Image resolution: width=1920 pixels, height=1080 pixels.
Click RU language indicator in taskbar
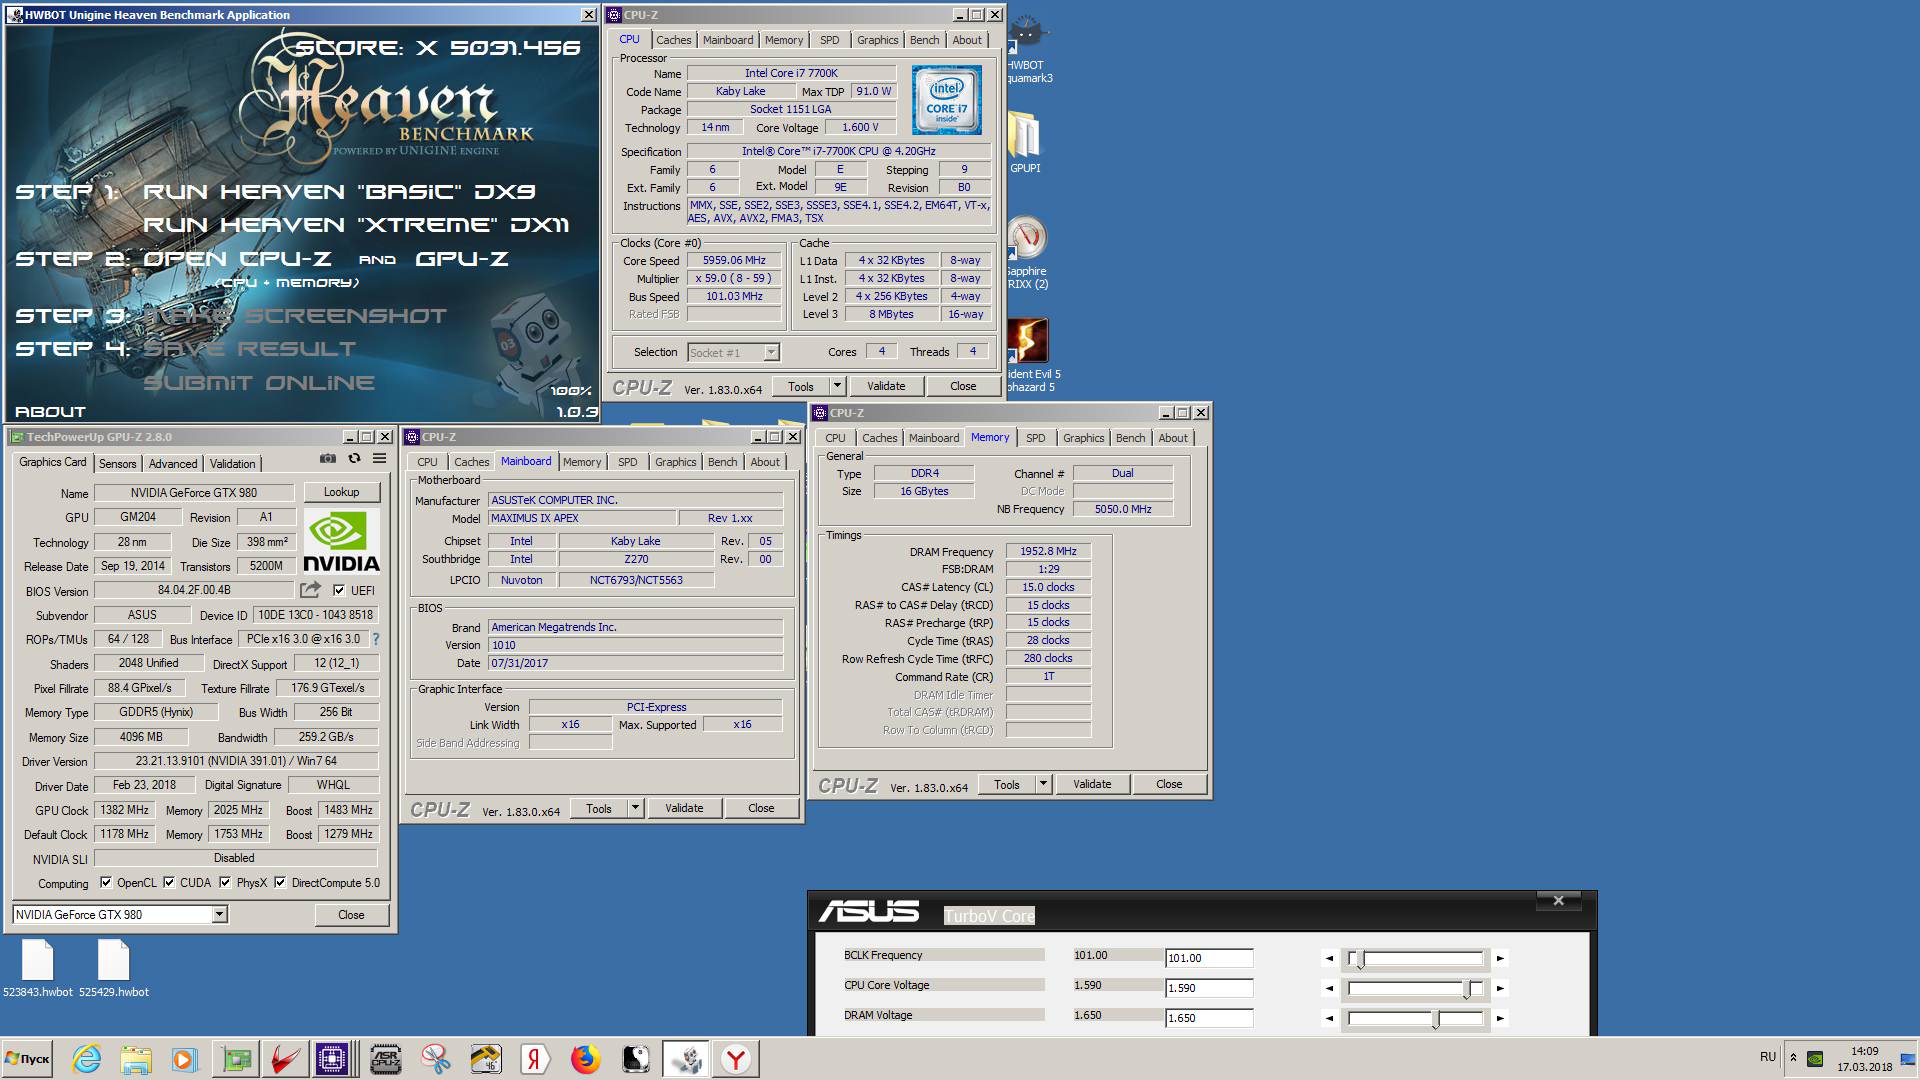click(x=1768, y=1057)
